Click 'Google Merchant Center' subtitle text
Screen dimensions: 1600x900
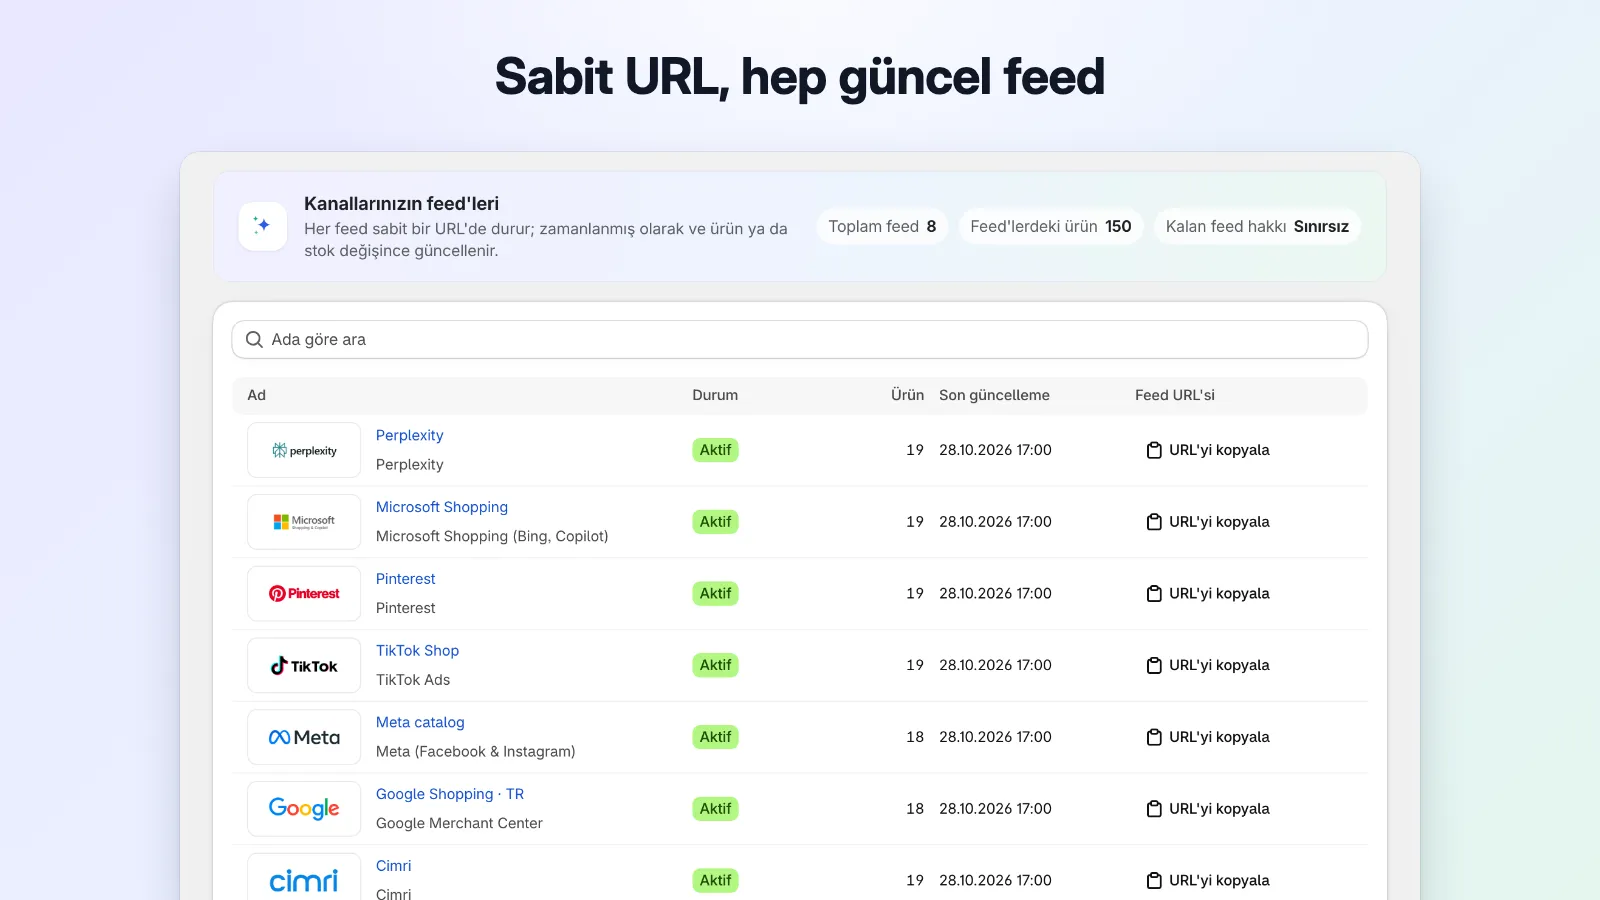(459, 823)
